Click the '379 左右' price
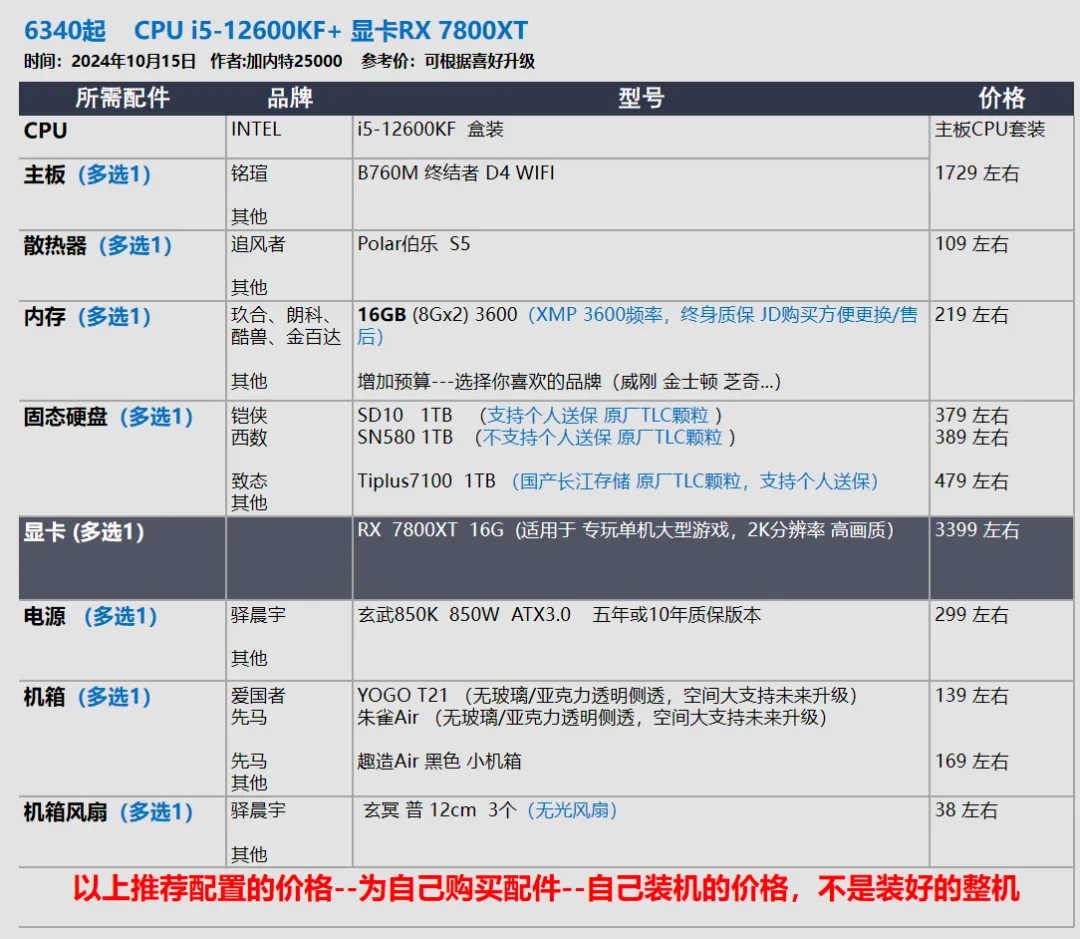Viewport: 1080px width, 939px height. pyautogui.click(x=971, y=415)
